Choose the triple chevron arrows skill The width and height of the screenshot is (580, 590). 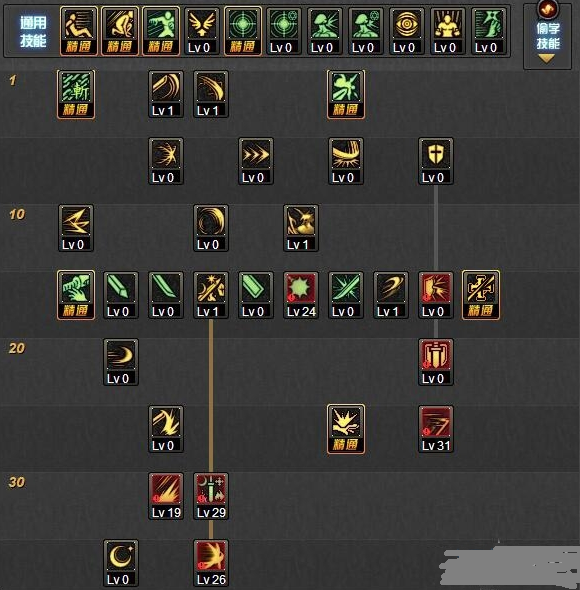click(x=256, y=161)
